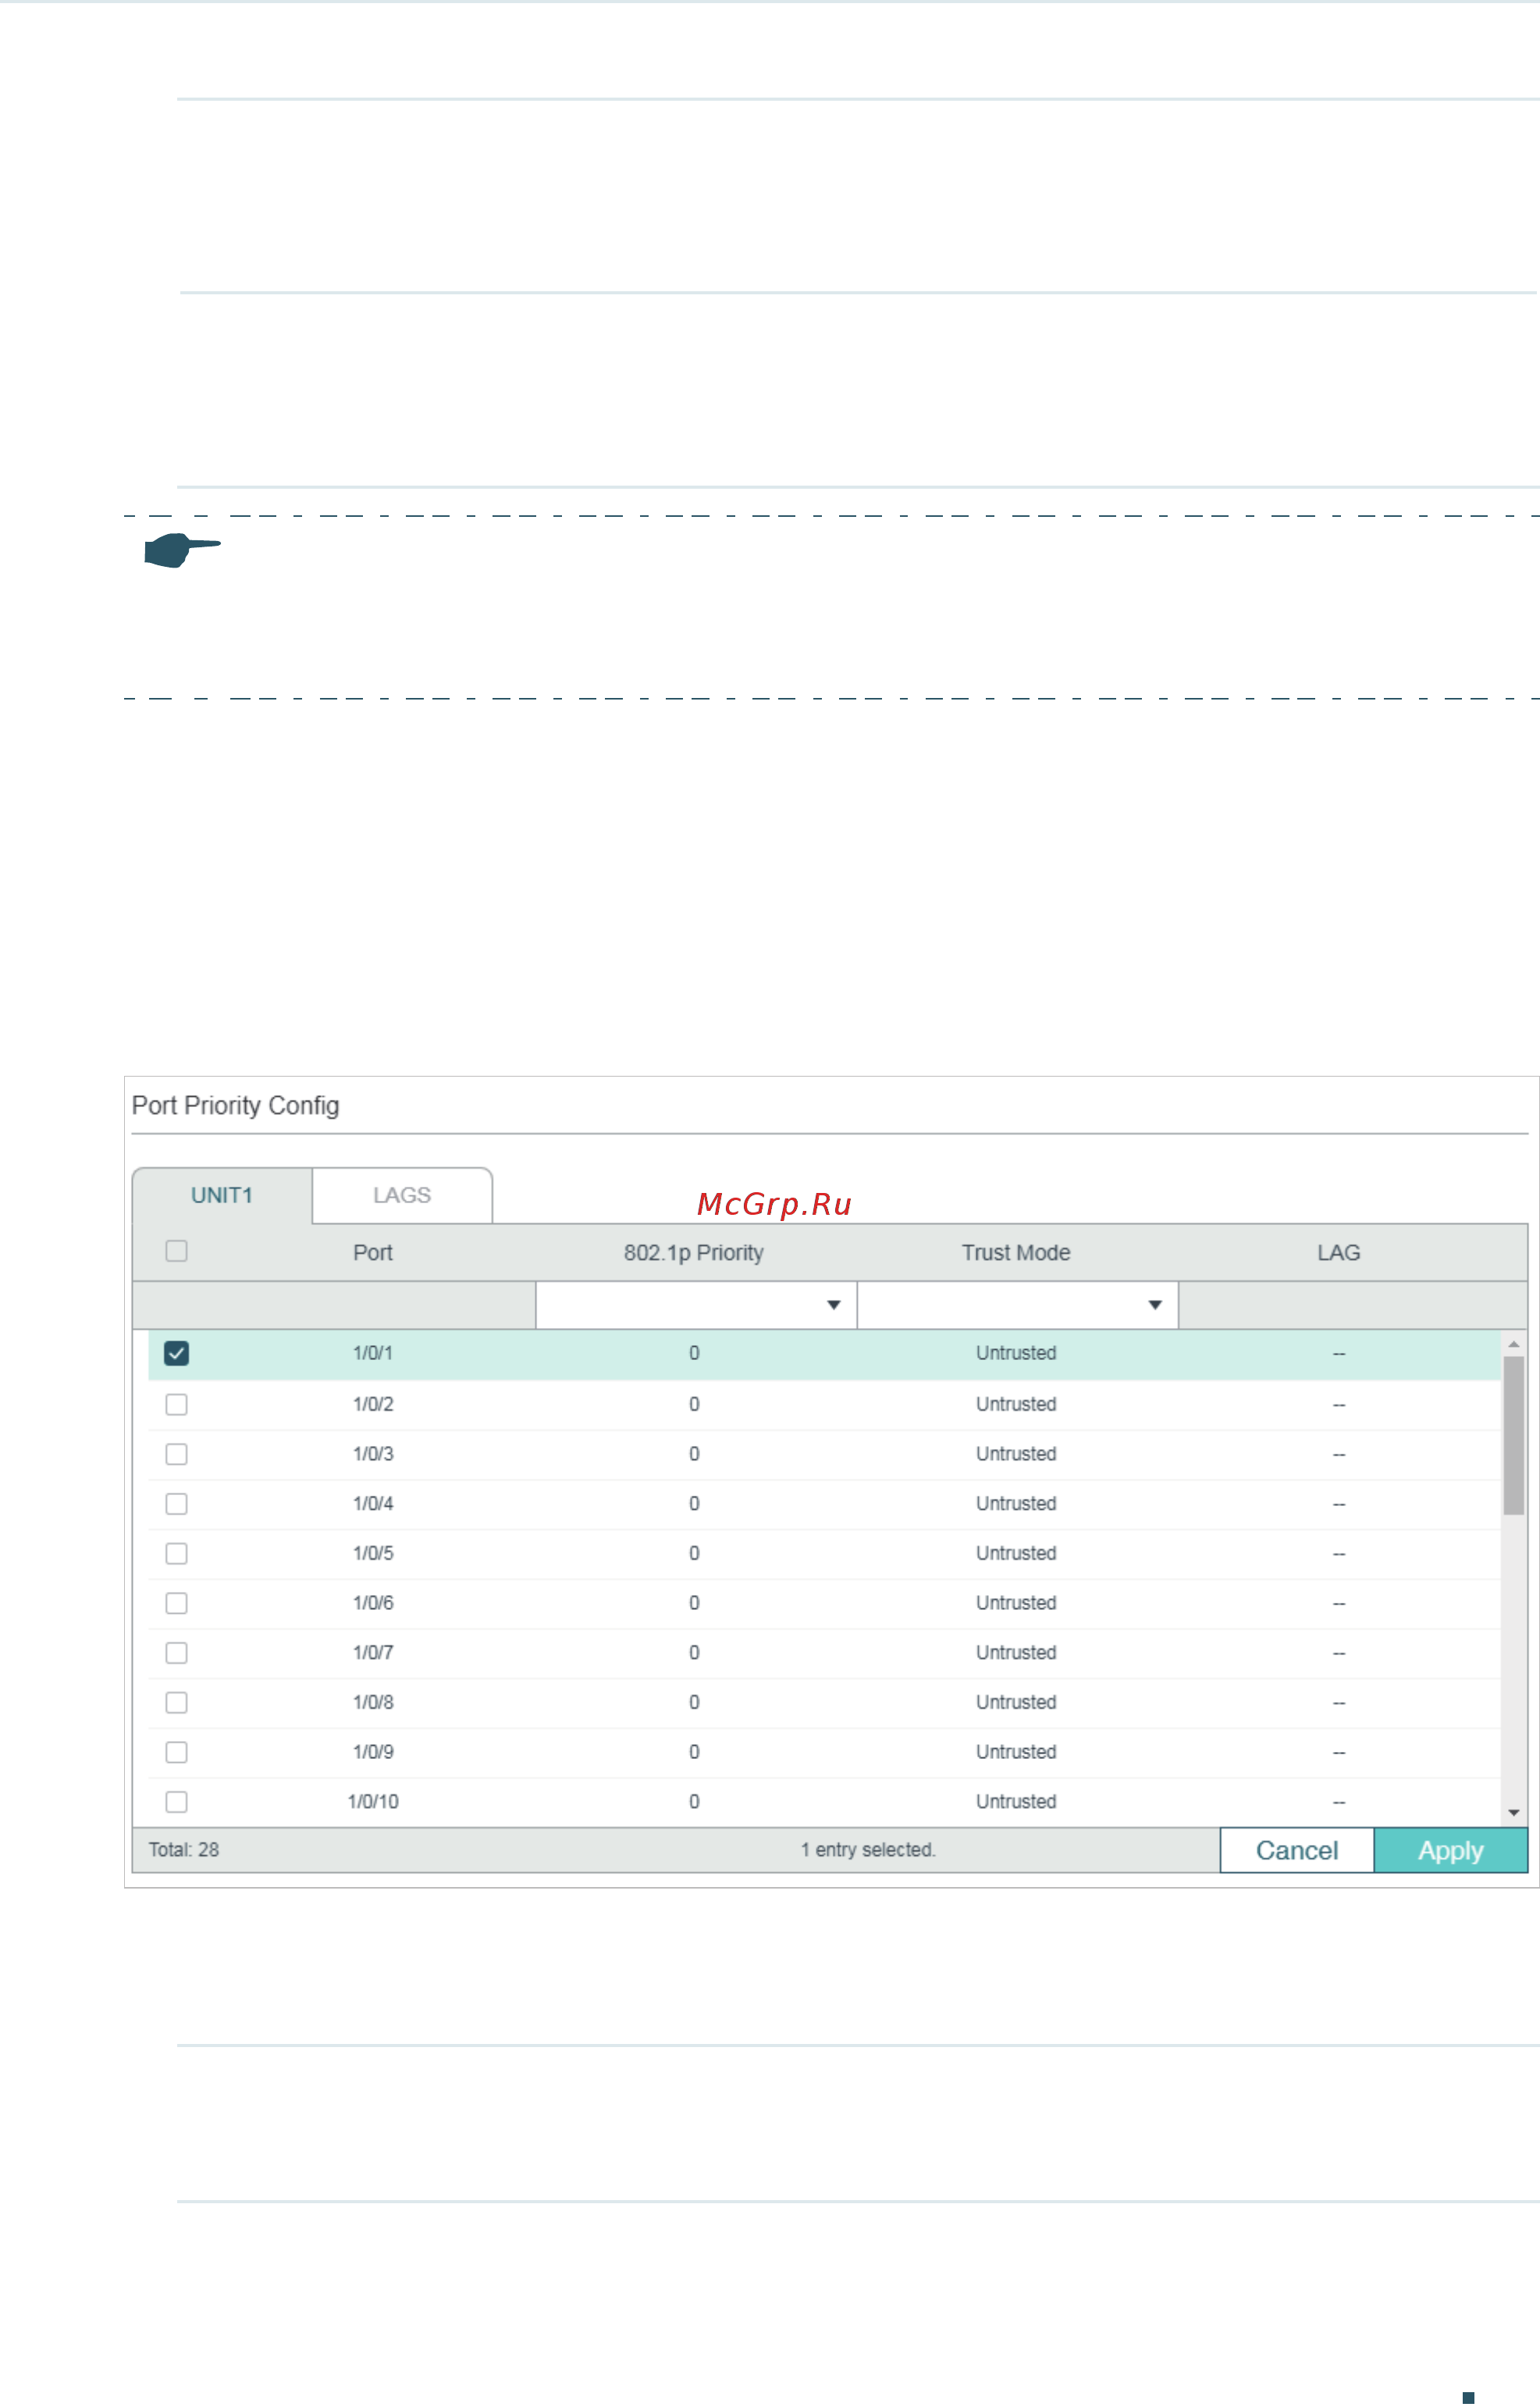1540x2407 pixels.
Task: Check port 1/0/7 row checkbox
Action: [176, 1653]
